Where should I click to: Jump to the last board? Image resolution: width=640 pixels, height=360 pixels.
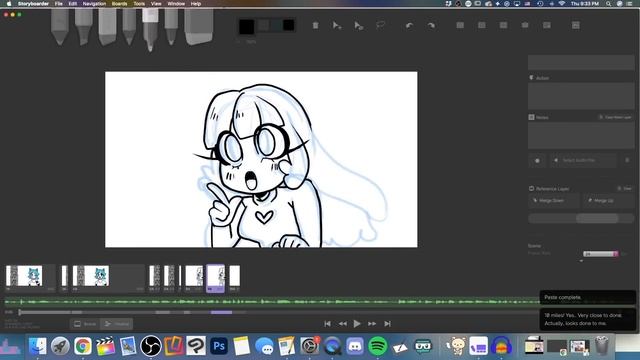(x=387, y=324)
